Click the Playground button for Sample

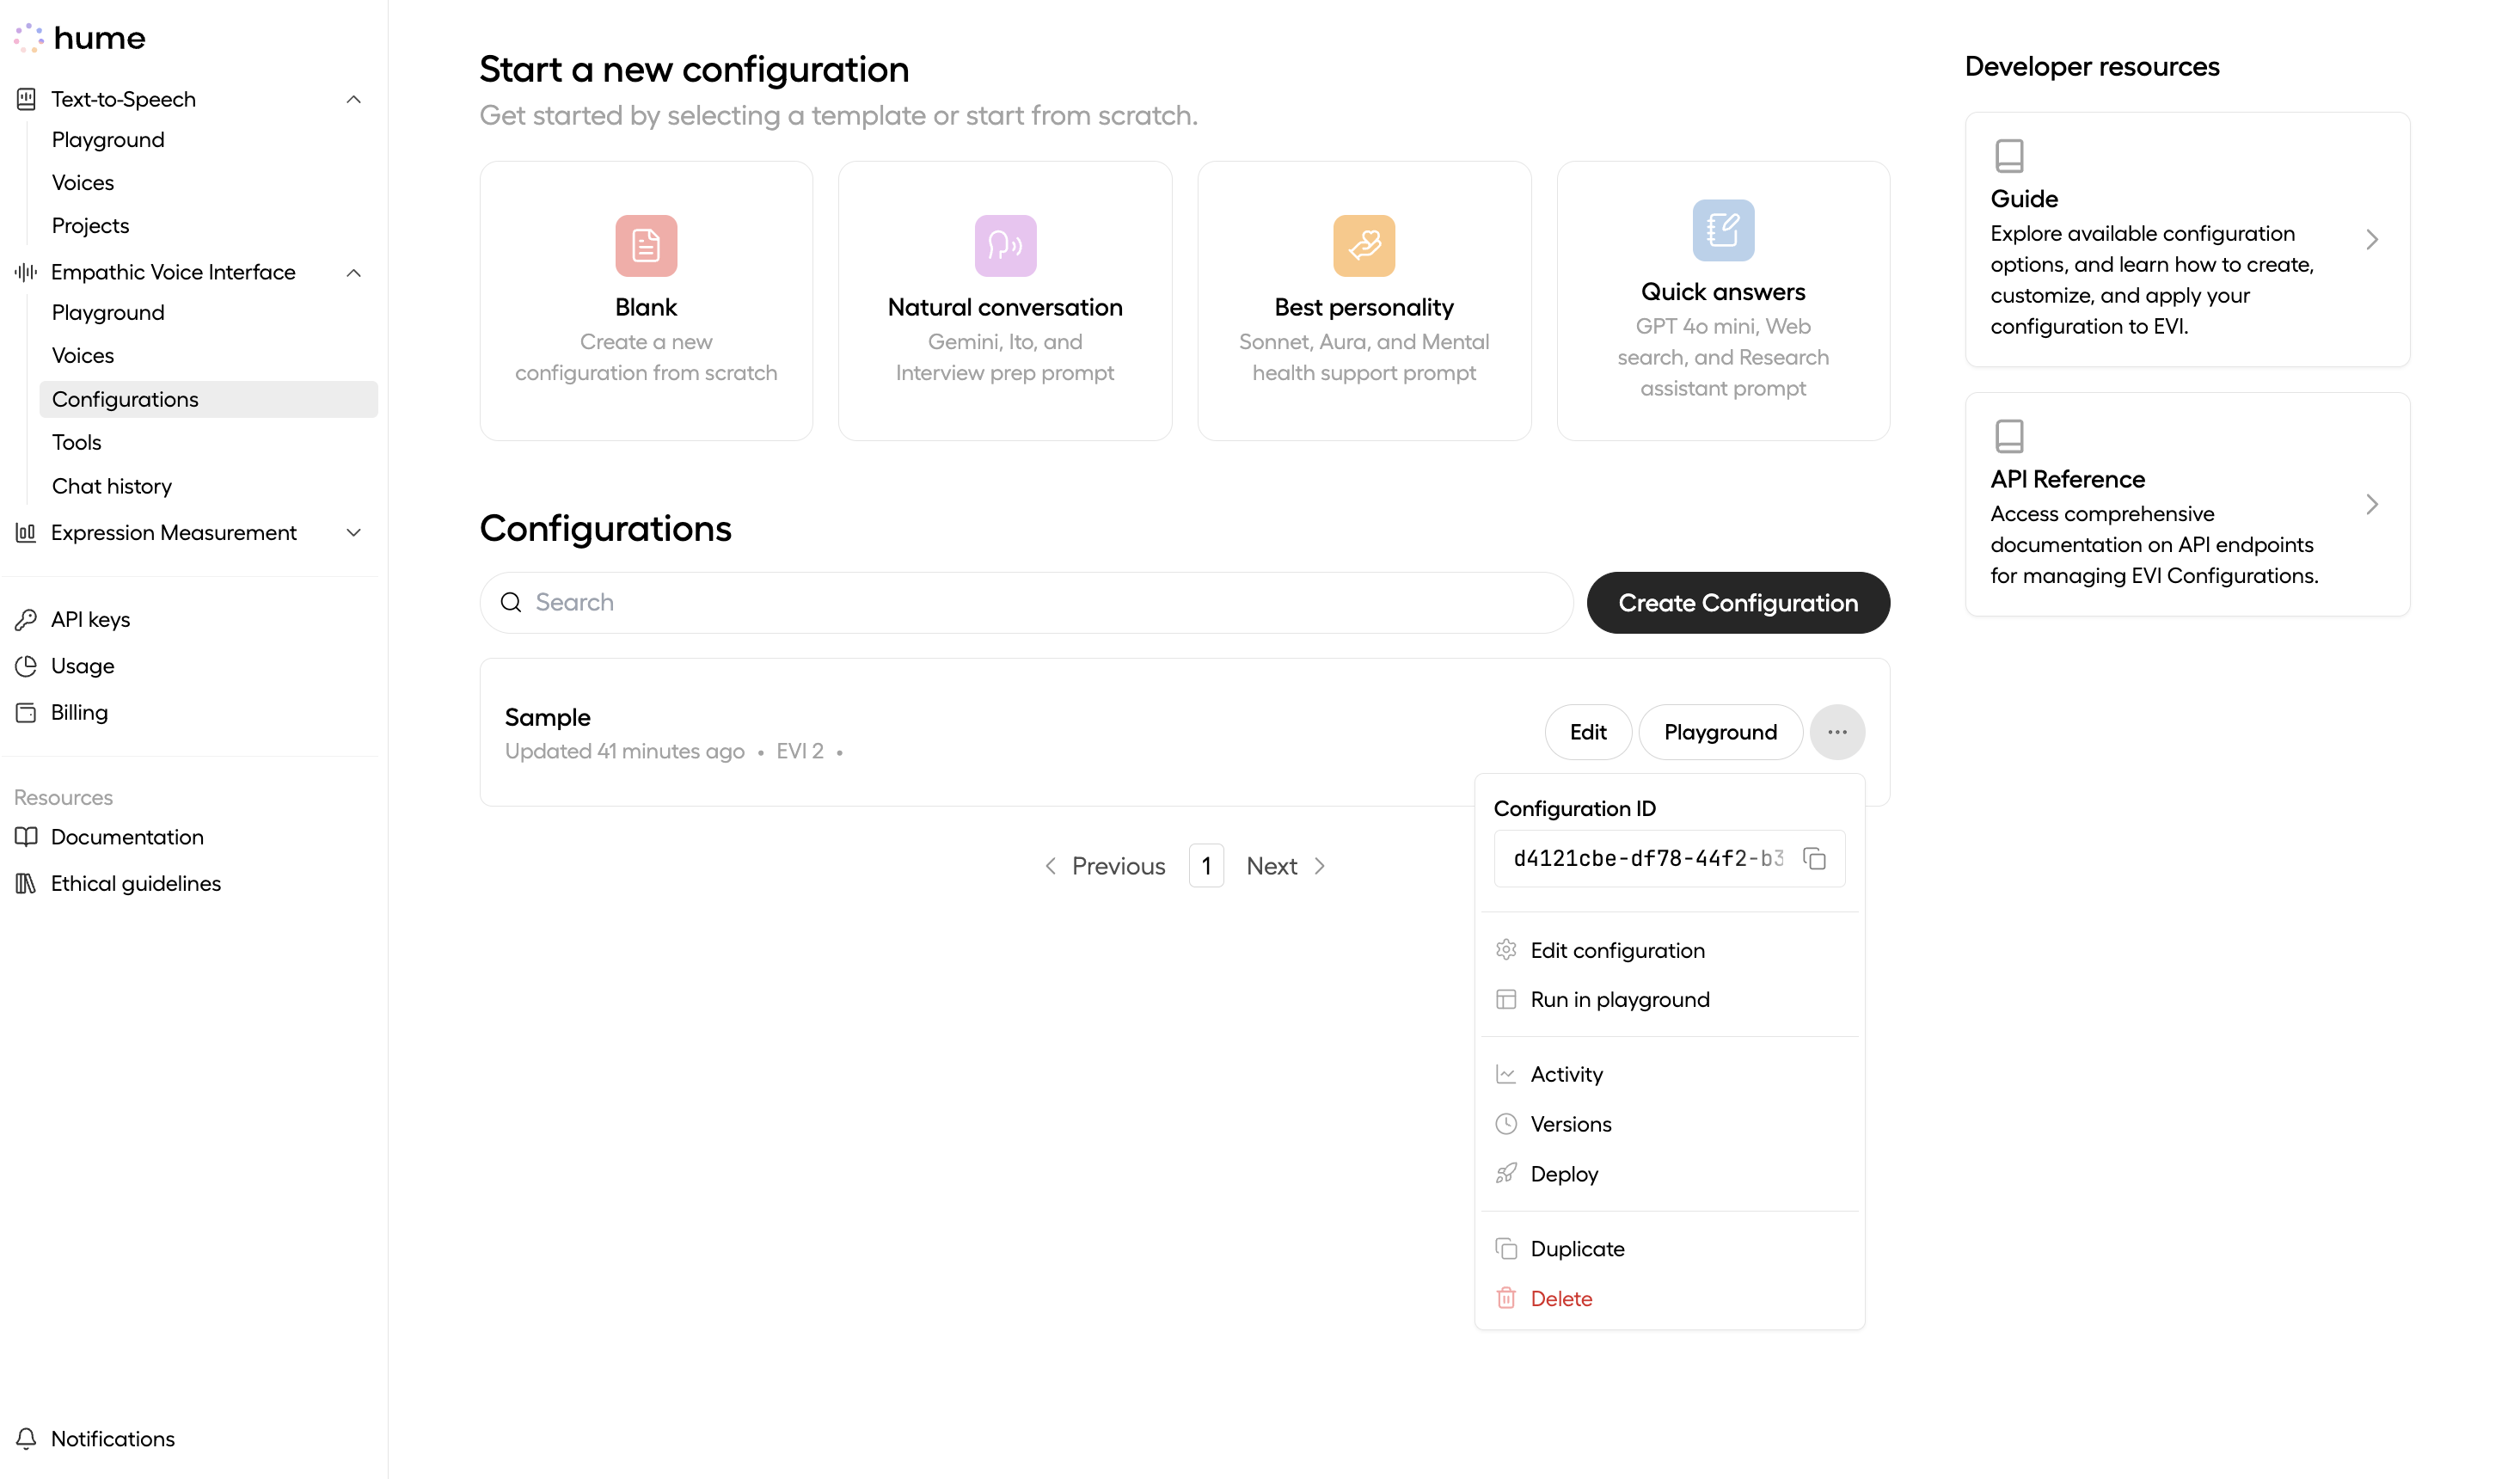(1720, 732)
